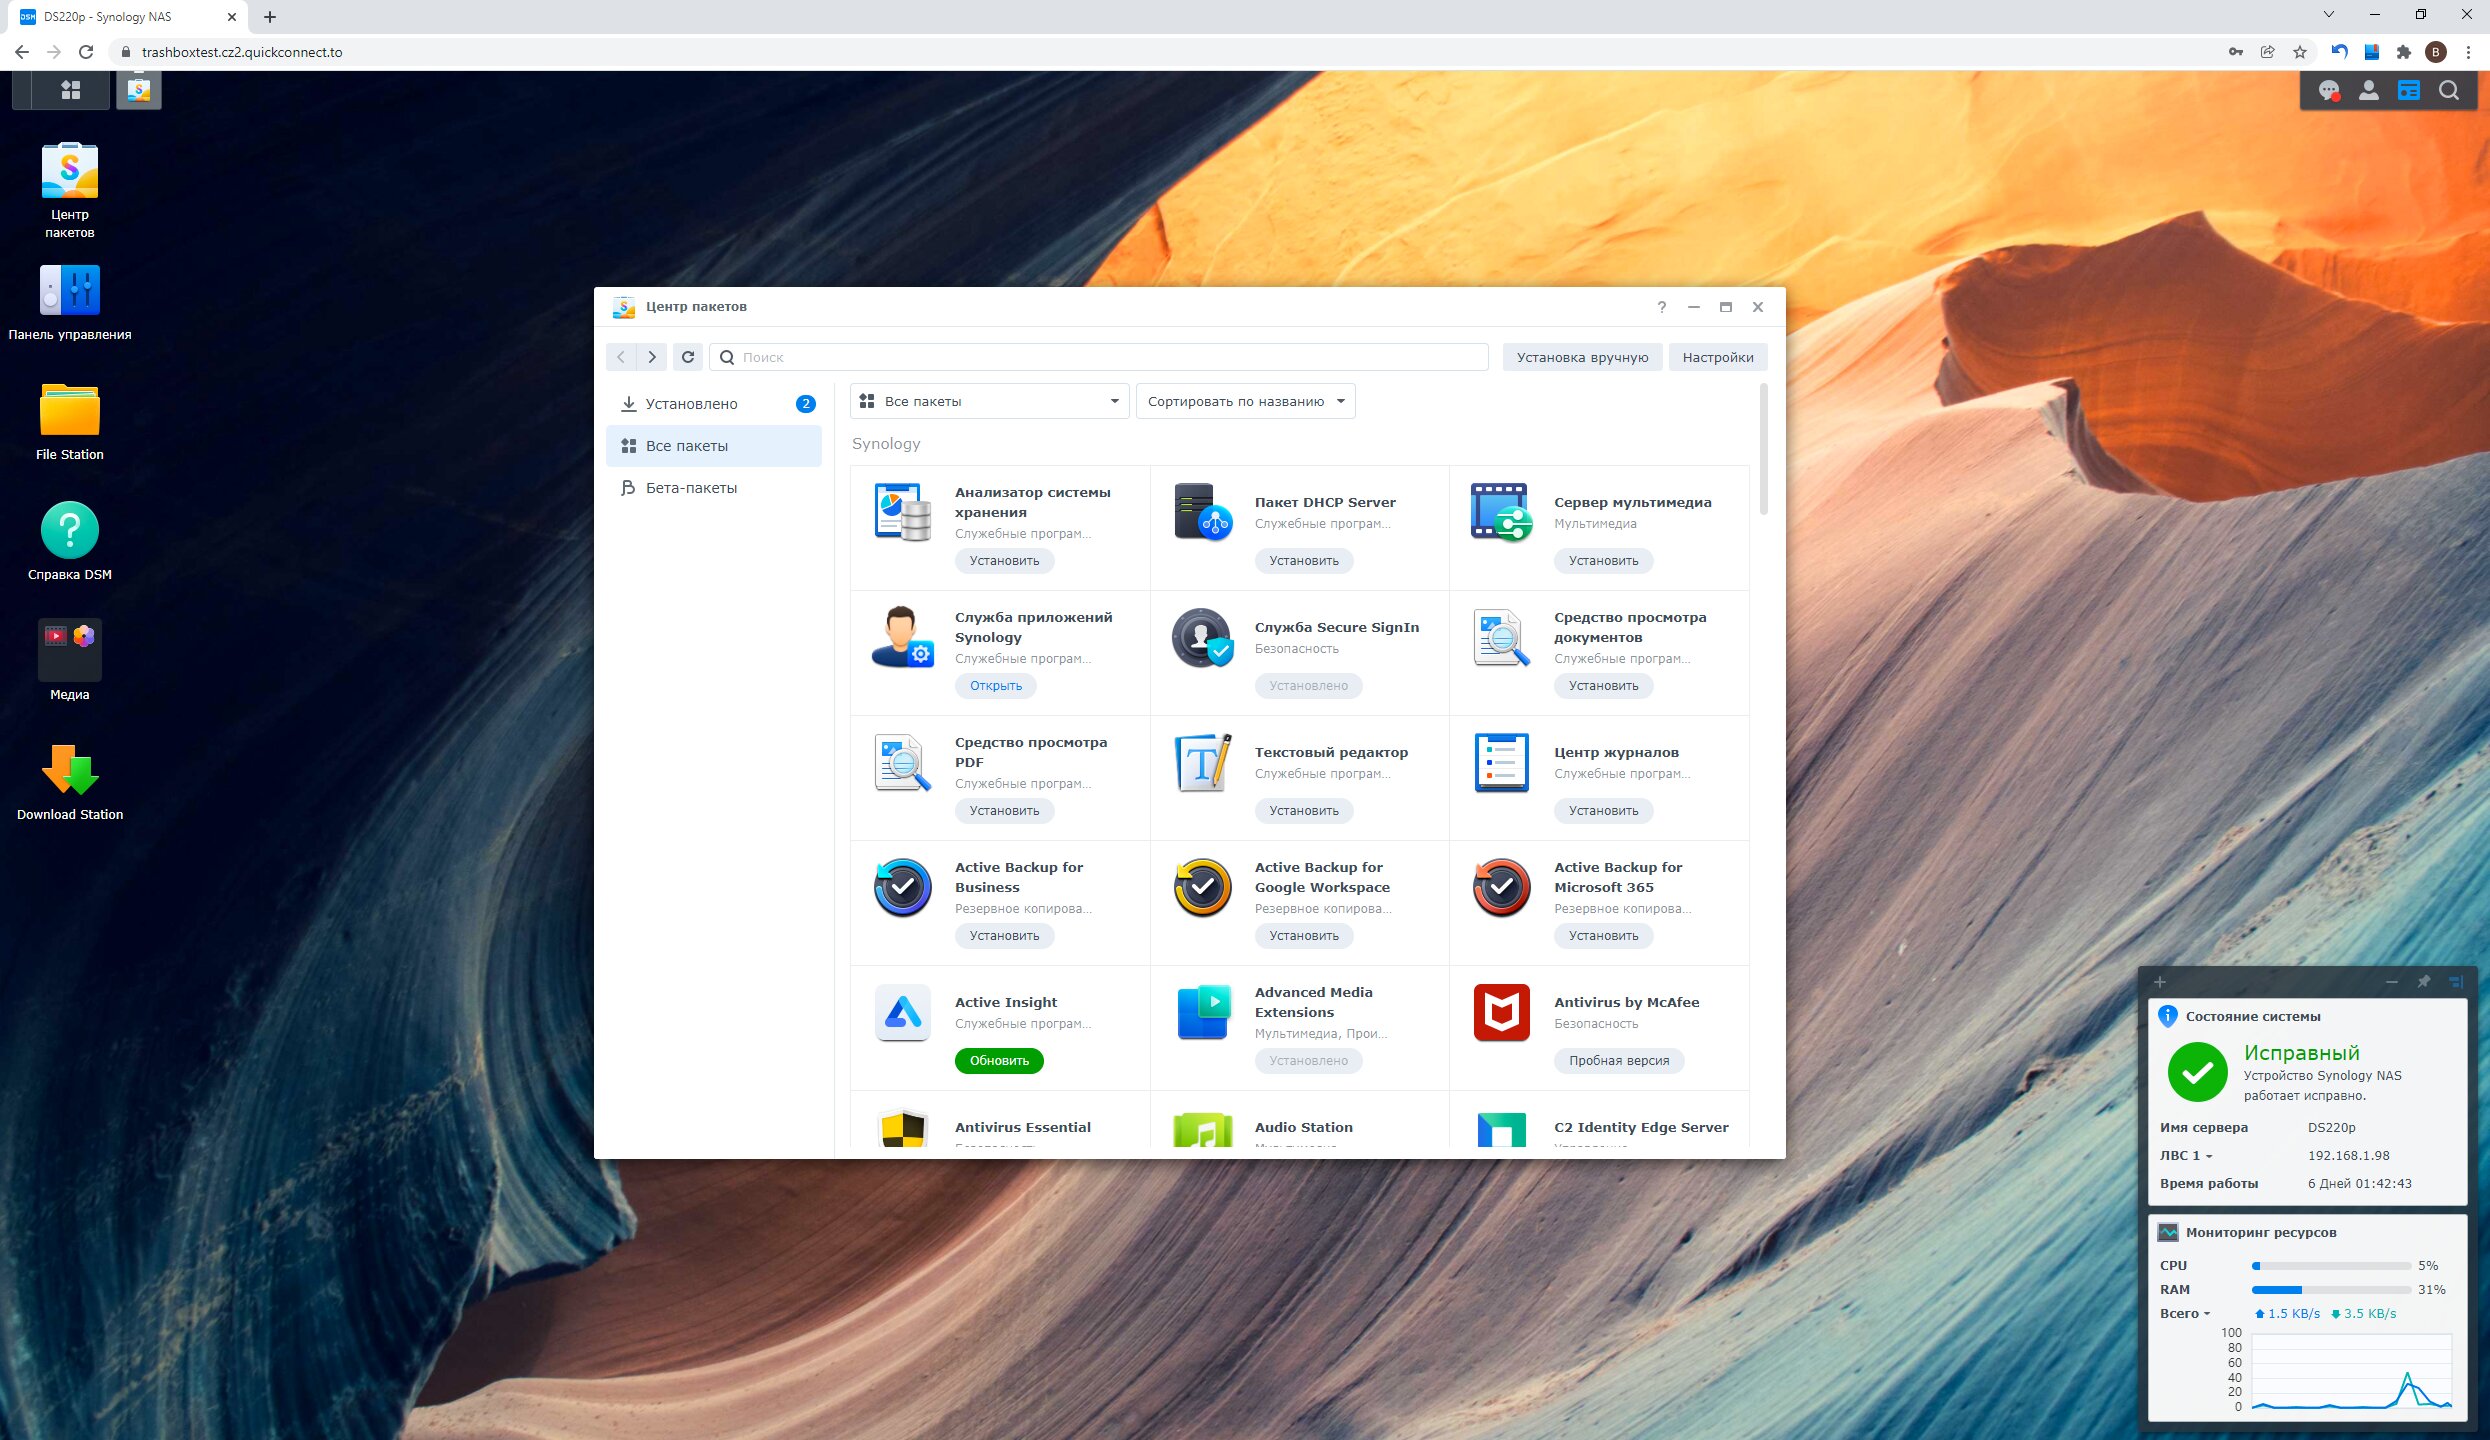2490x1440 pixels.
Task: Click the Package Center refresh button
Action: point(688,357)
